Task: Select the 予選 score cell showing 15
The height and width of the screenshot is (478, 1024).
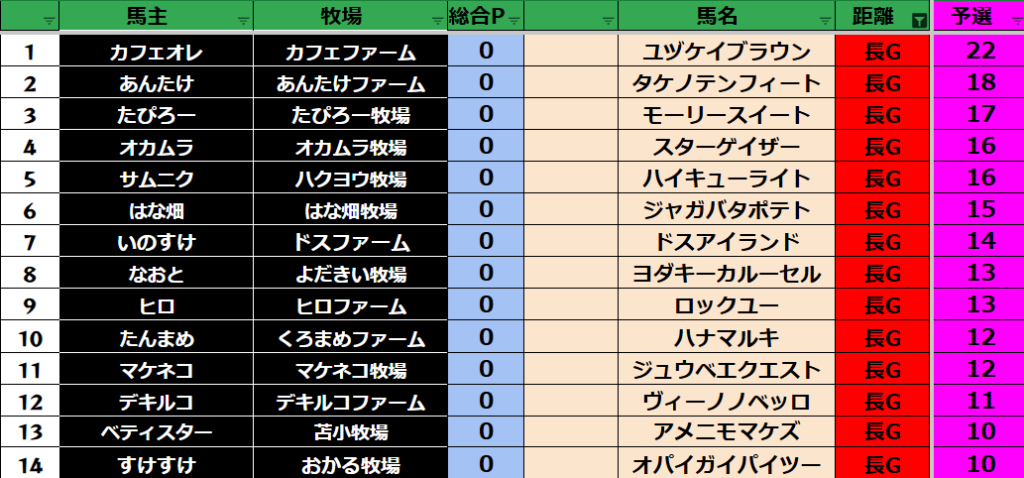Action: [980, 210]
